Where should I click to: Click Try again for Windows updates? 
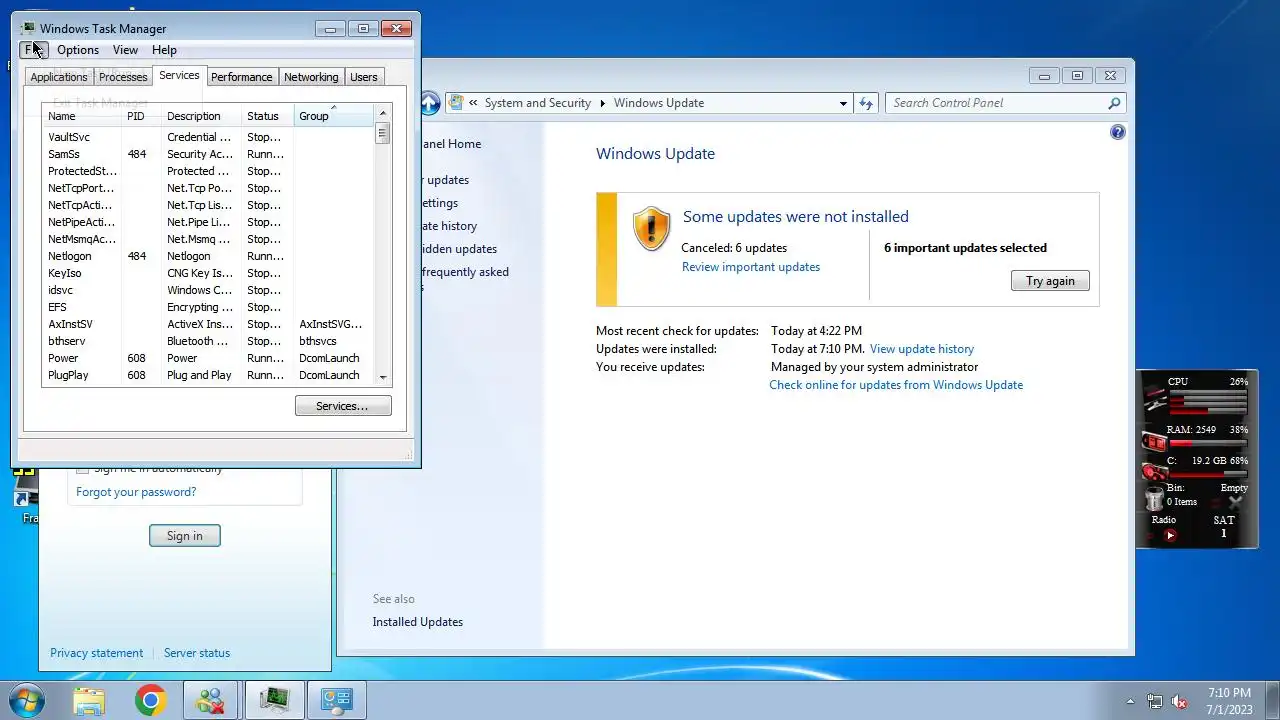click(1050, 281)
